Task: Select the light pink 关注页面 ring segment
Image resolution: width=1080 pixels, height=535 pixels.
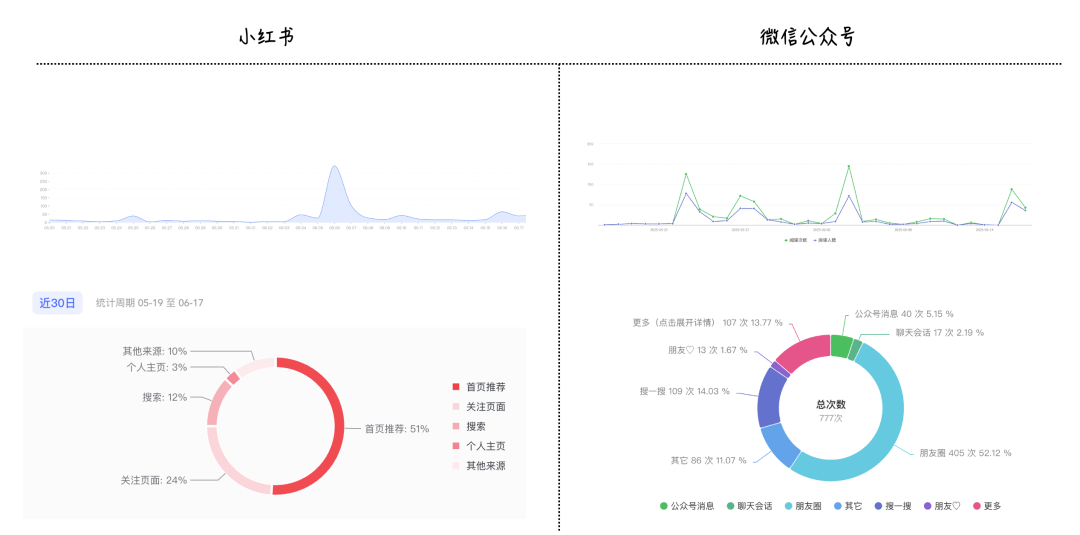Action: tap(225, 465)
